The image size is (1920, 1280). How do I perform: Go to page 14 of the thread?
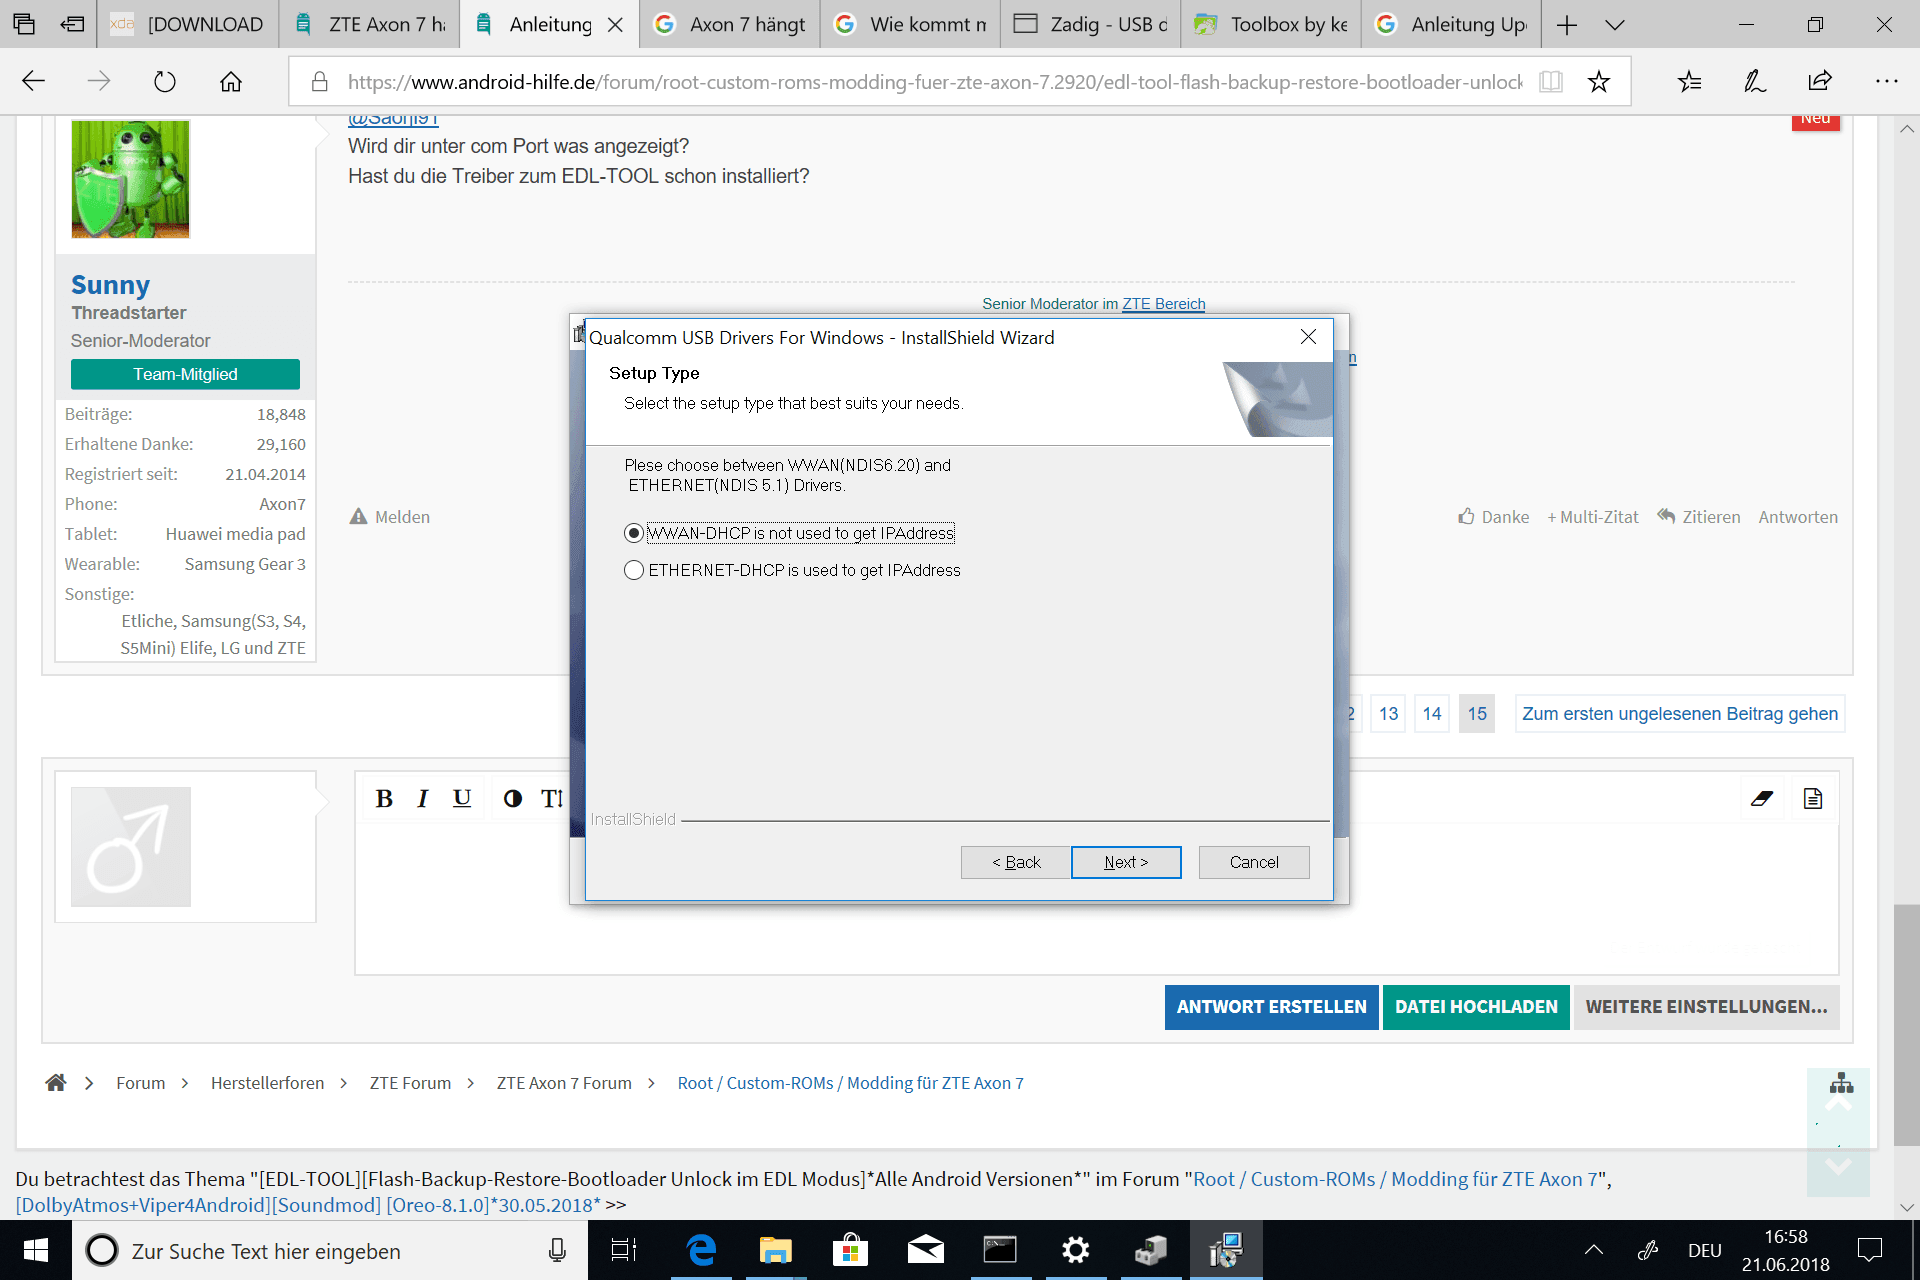(x=1432, y=714)
